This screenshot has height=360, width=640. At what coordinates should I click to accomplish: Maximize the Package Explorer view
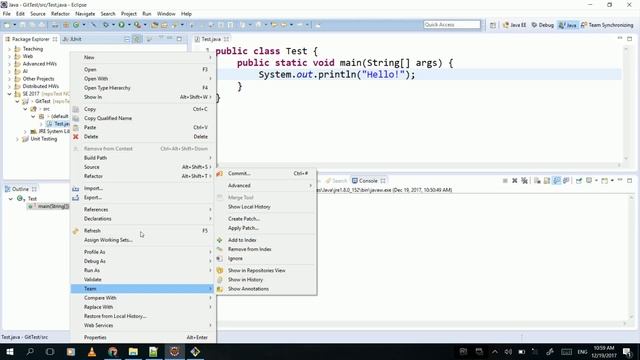point(179,39)
